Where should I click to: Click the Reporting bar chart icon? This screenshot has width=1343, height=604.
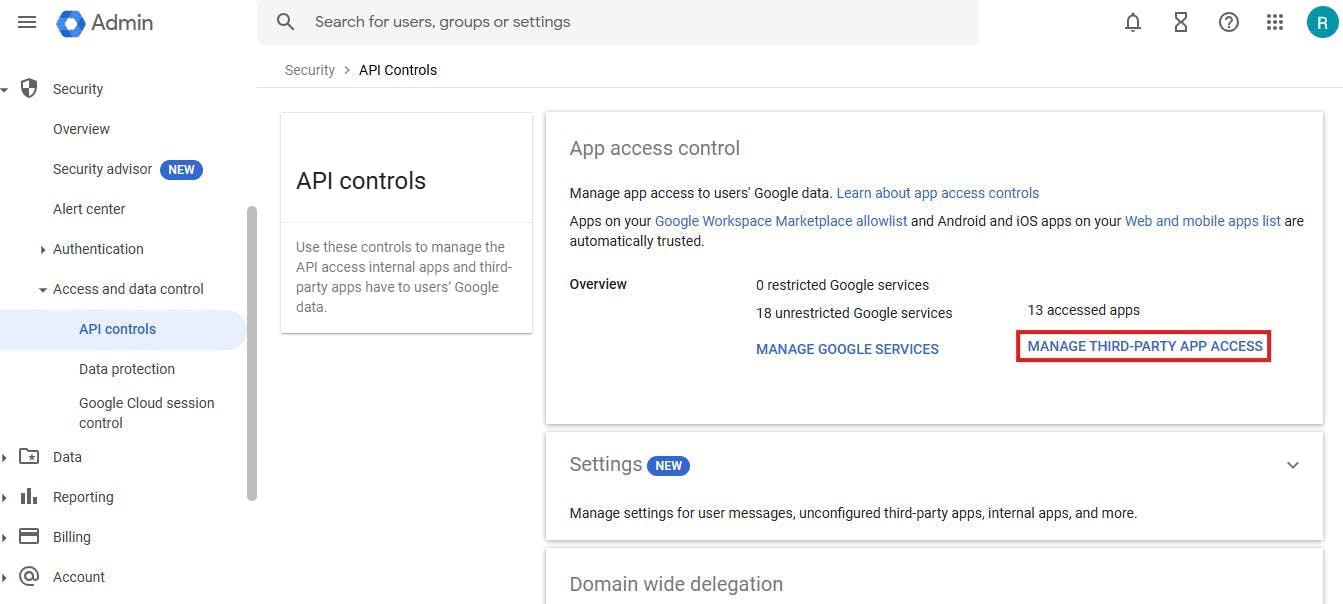(x=29, y=497)
